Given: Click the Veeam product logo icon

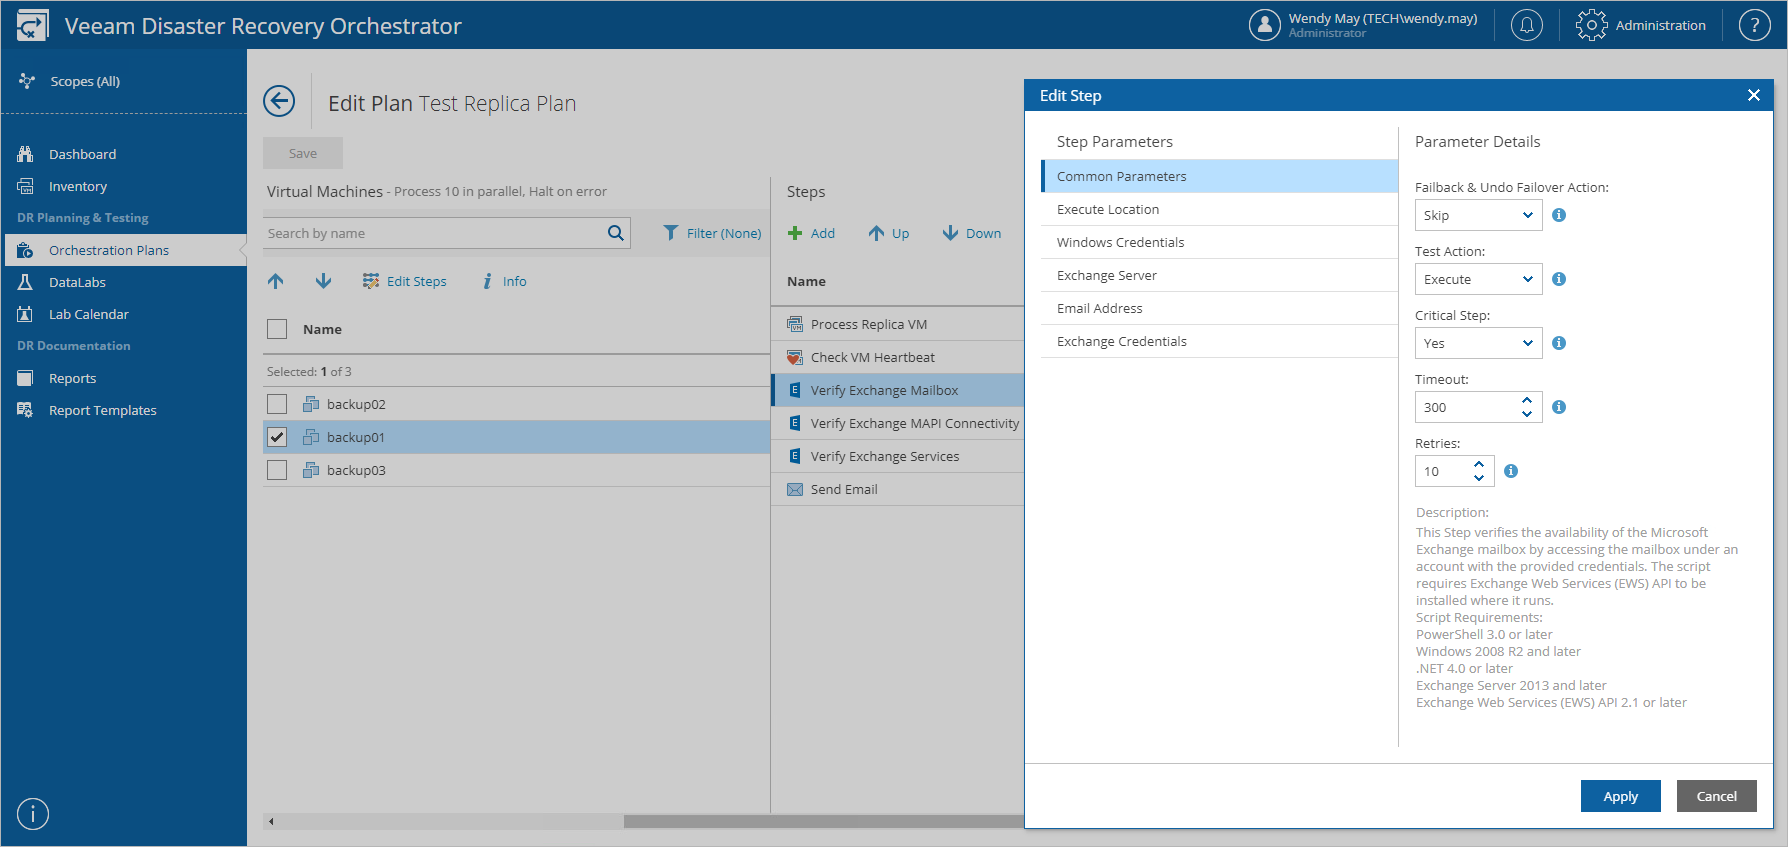Looking at the screenshot, I should [32, 25].
